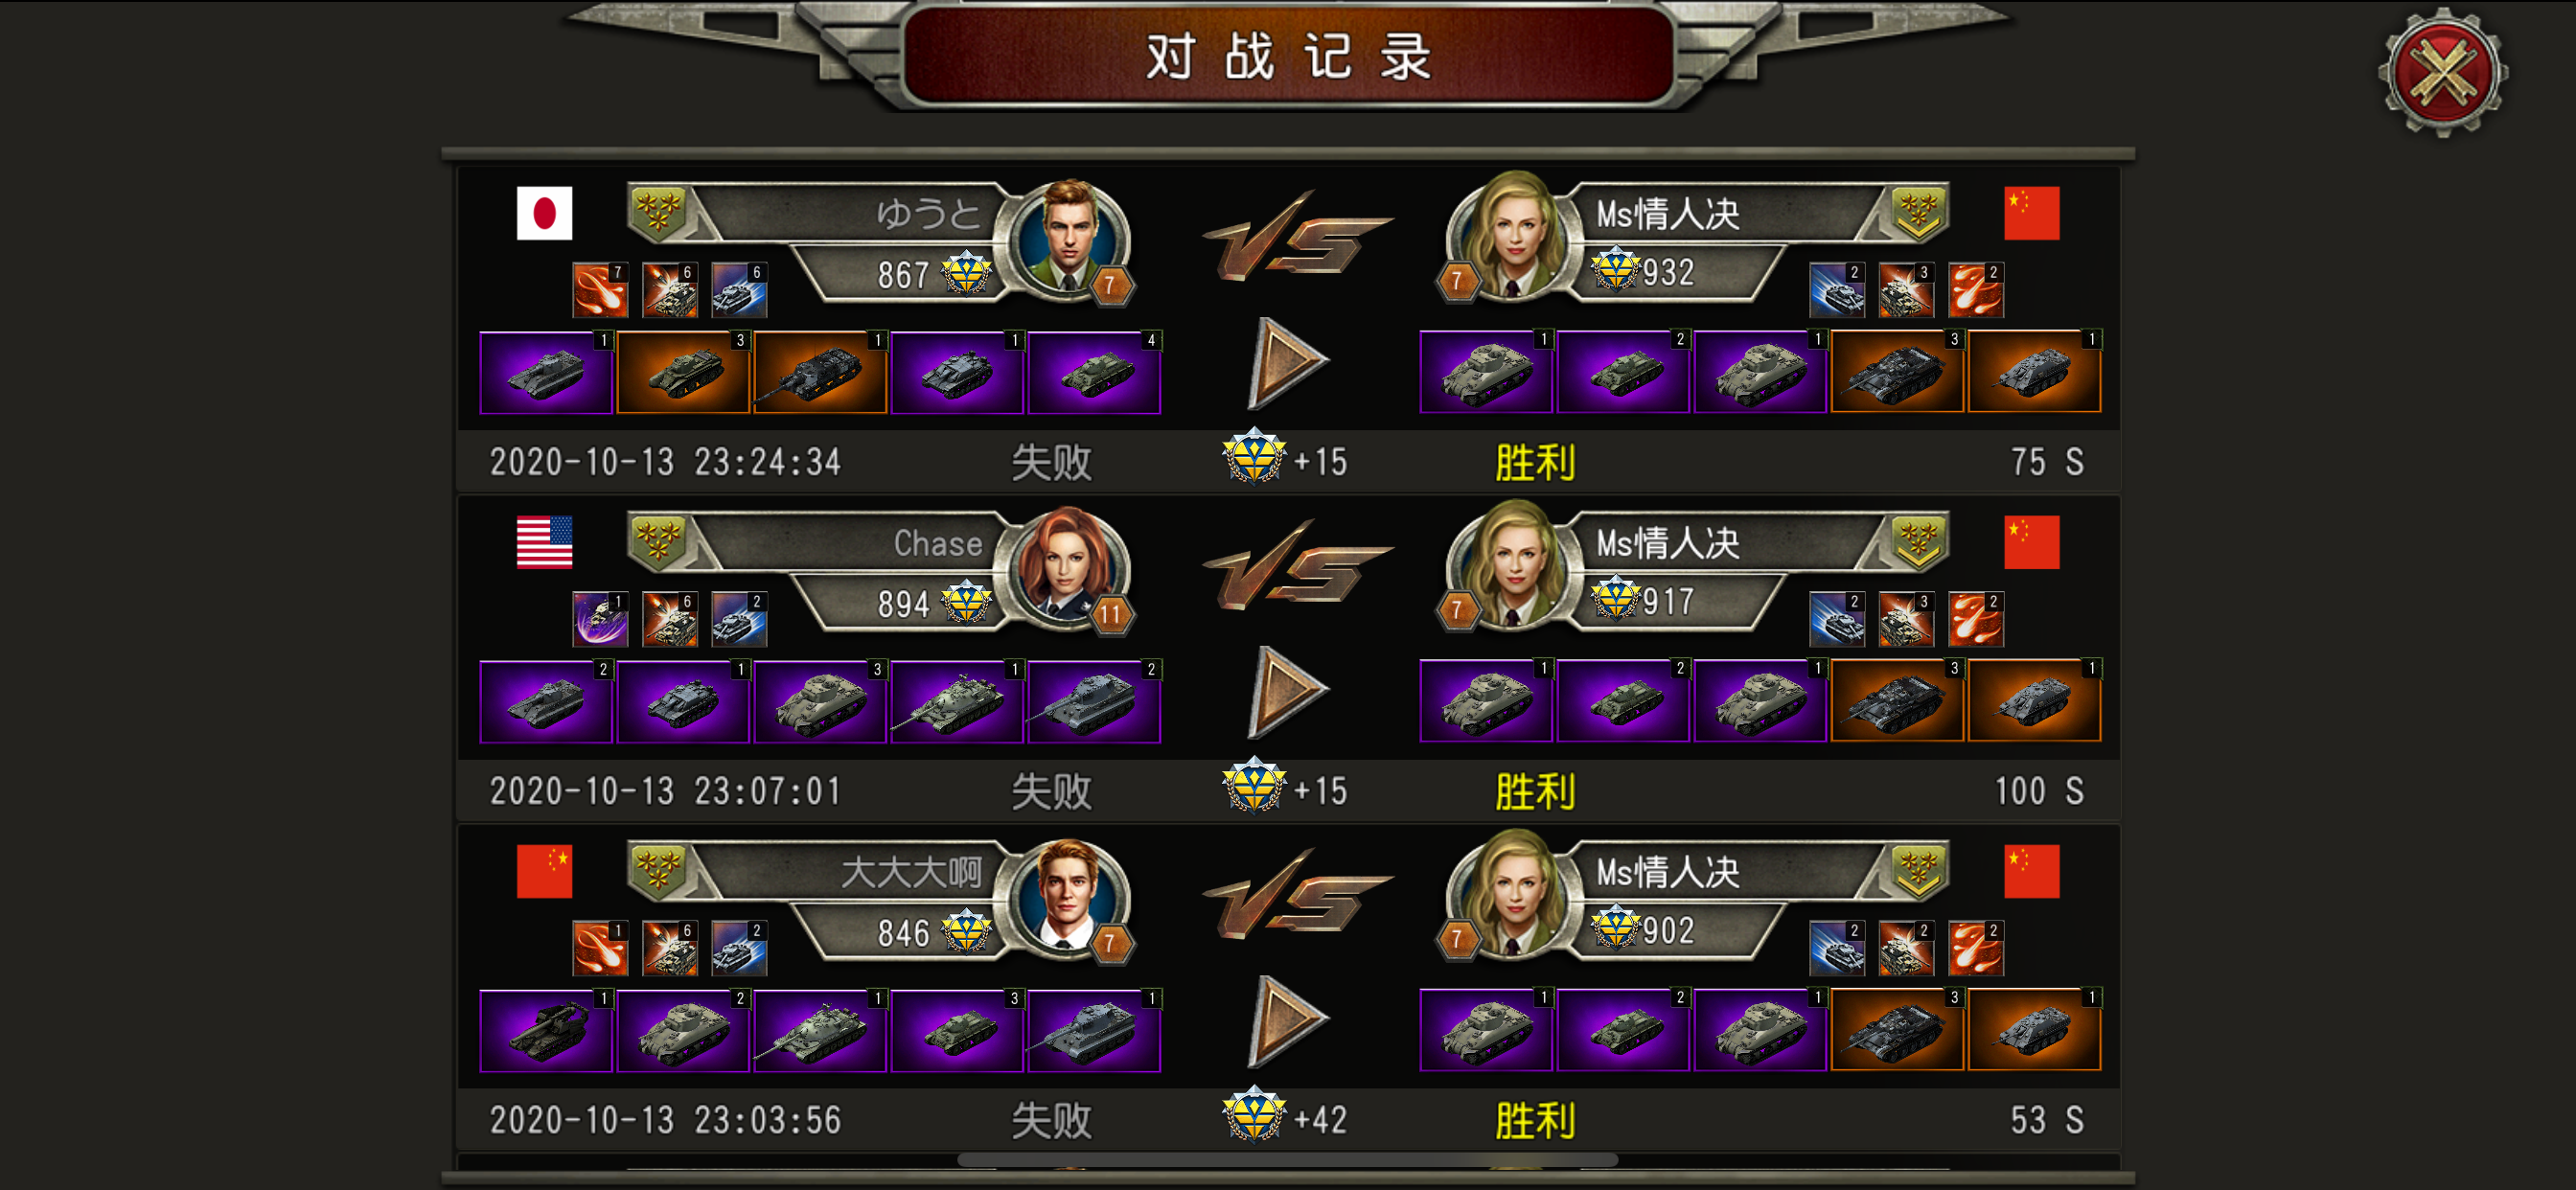The width and height of the screenshot is (2576, 1190).
Task: Click ゆうと's commander portrait
Action: [x=1069, y=238]
